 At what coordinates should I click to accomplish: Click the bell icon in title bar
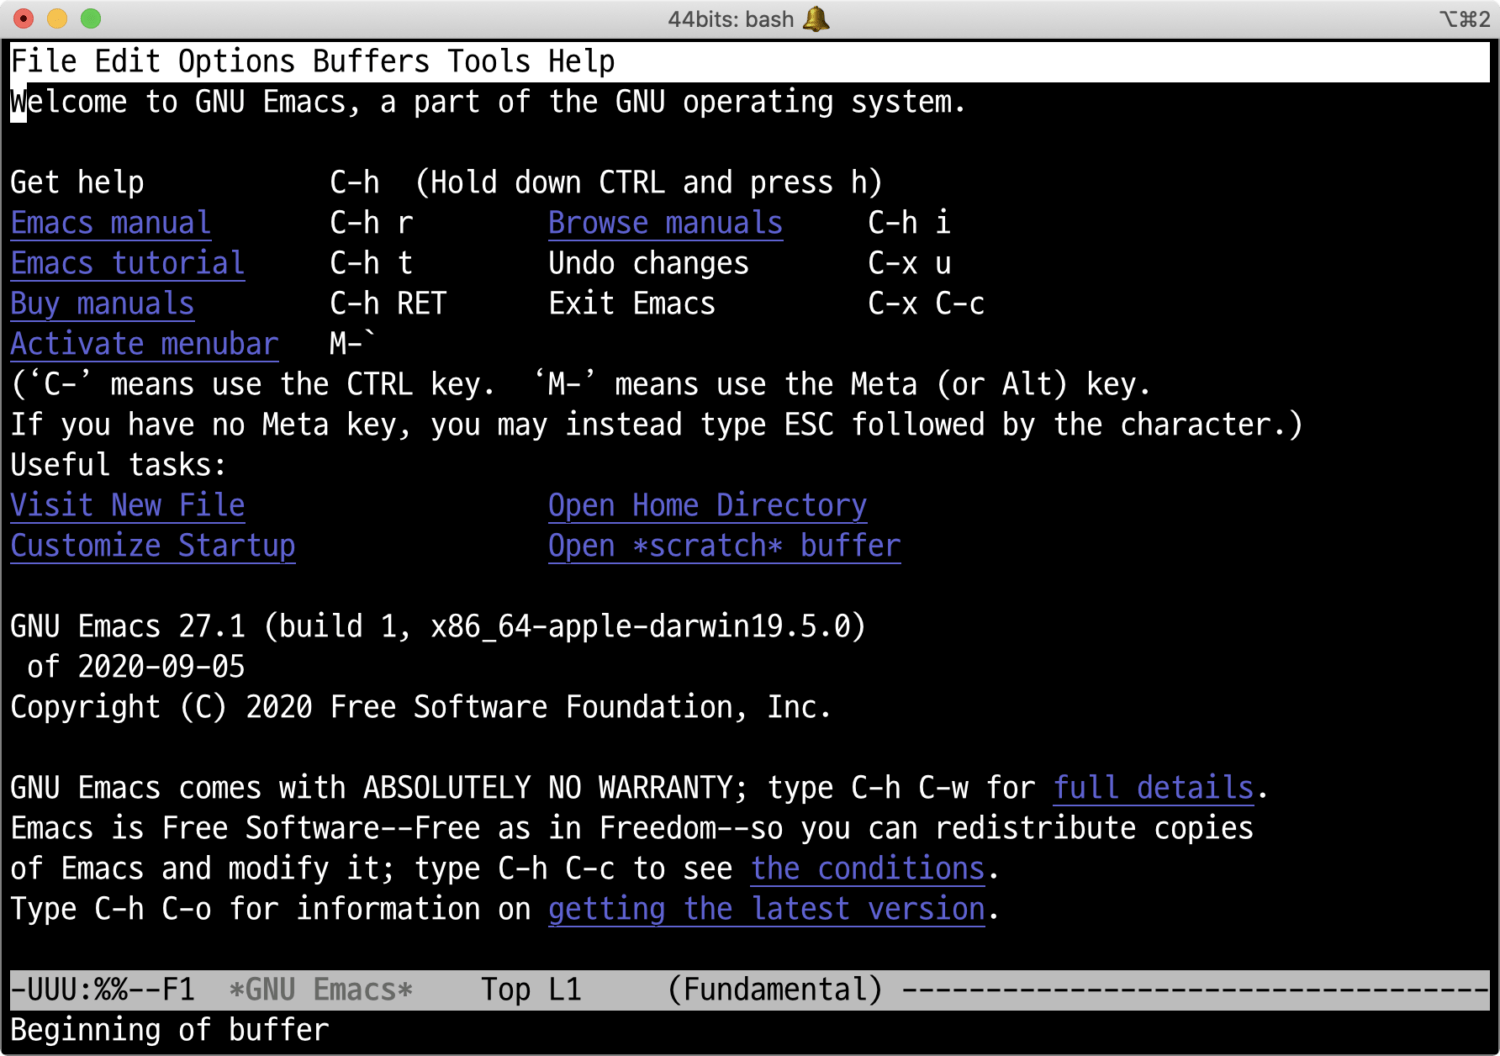point(816,19)
